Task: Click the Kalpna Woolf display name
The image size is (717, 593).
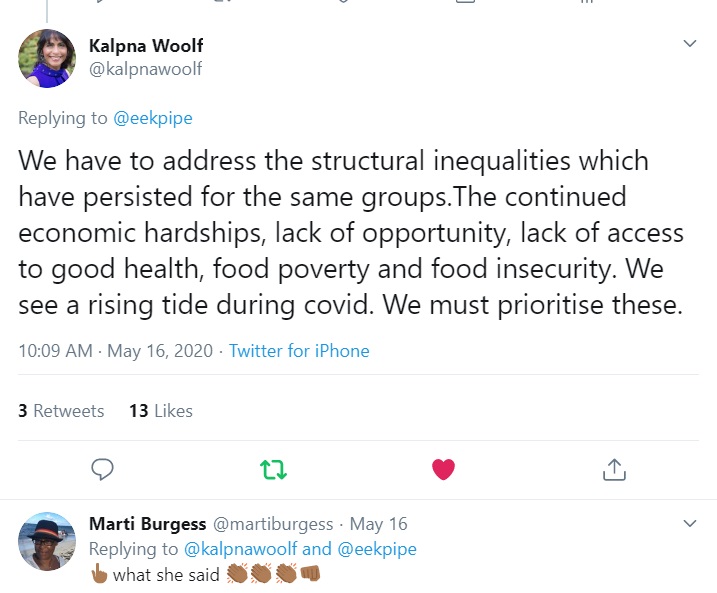Action: [146, 46]
